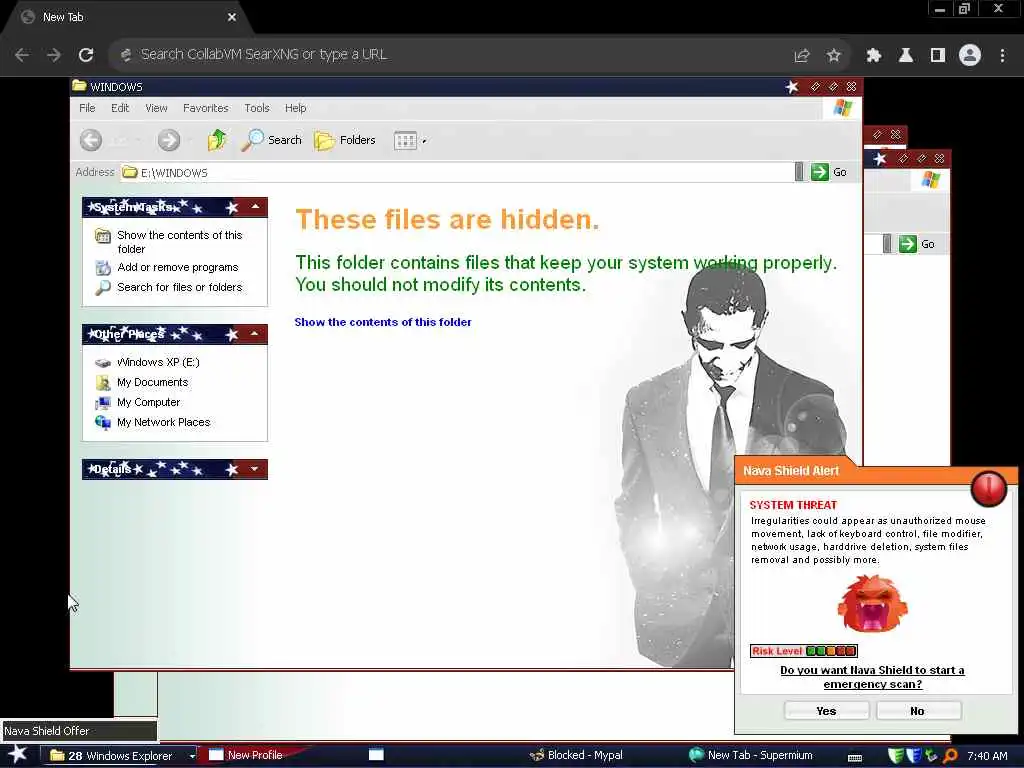Screen dimensions: 1024x768
Task: Open My Computer from Other Places
Action: pos(148,402)
